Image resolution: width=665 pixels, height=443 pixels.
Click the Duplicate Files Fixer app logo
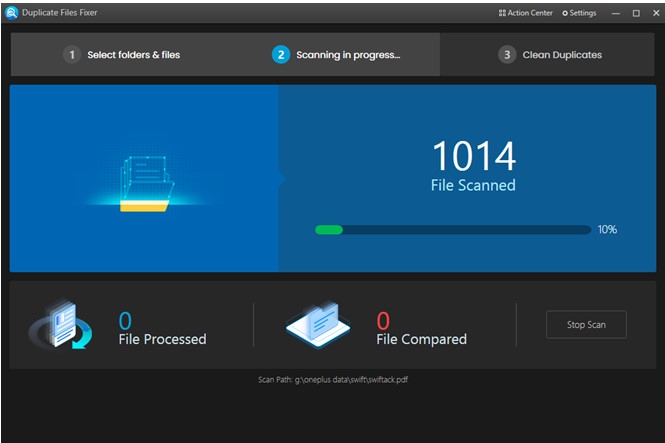[x=11, y=13]
